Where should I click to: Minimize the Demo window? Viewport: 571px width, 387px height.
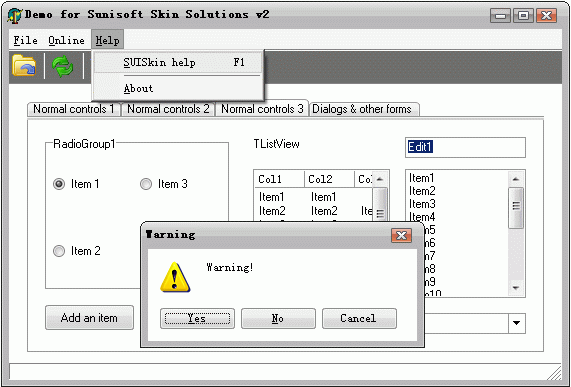pos(500,16)
